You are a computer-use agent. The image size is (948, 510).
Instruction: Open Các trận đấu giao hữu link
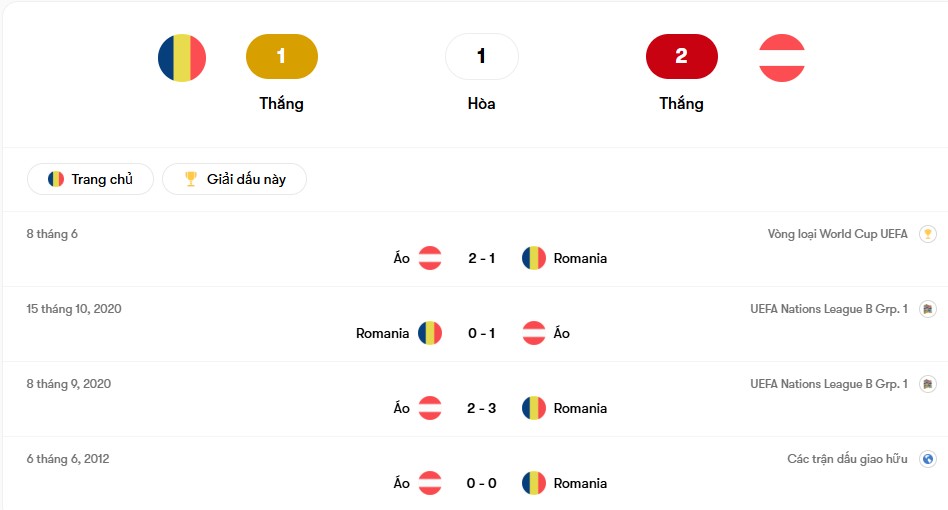[847, 459]
